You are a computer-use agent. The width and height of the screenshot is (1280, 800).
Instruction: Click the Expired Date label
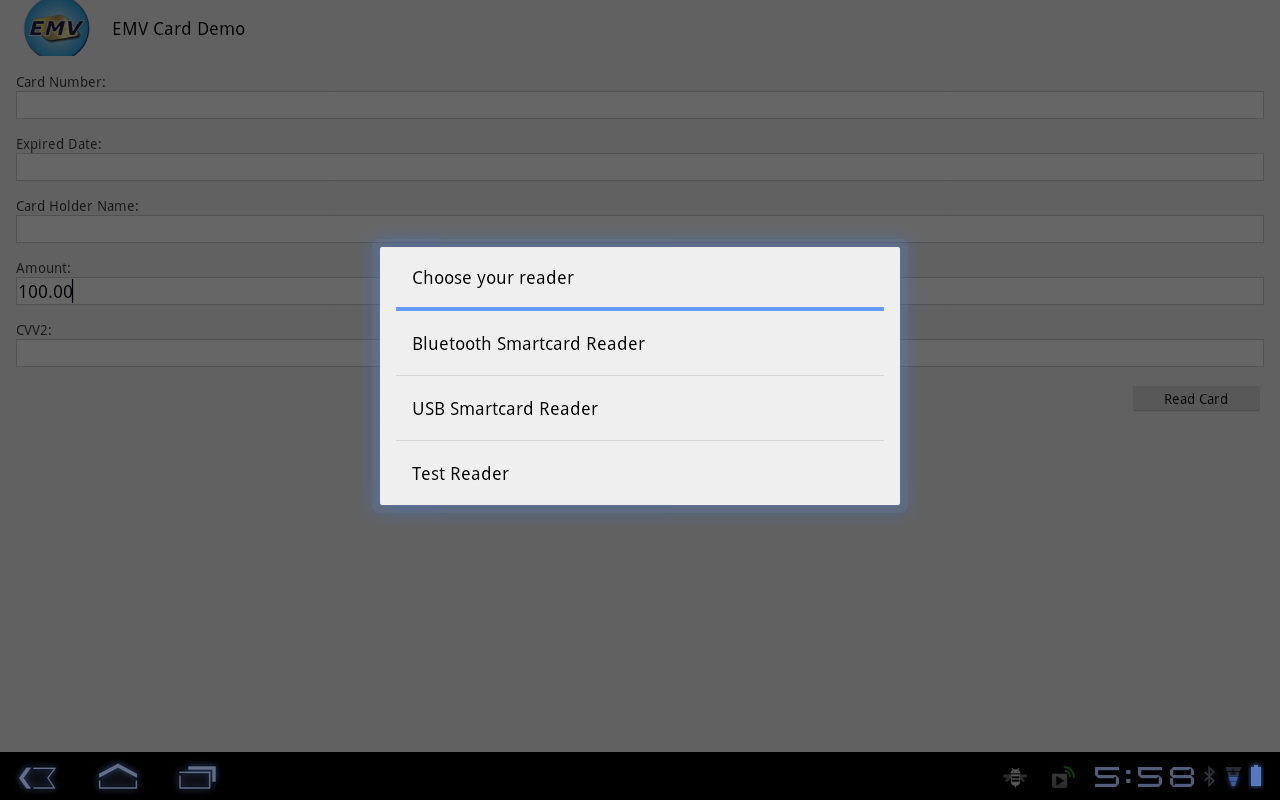tap(59, 144)
